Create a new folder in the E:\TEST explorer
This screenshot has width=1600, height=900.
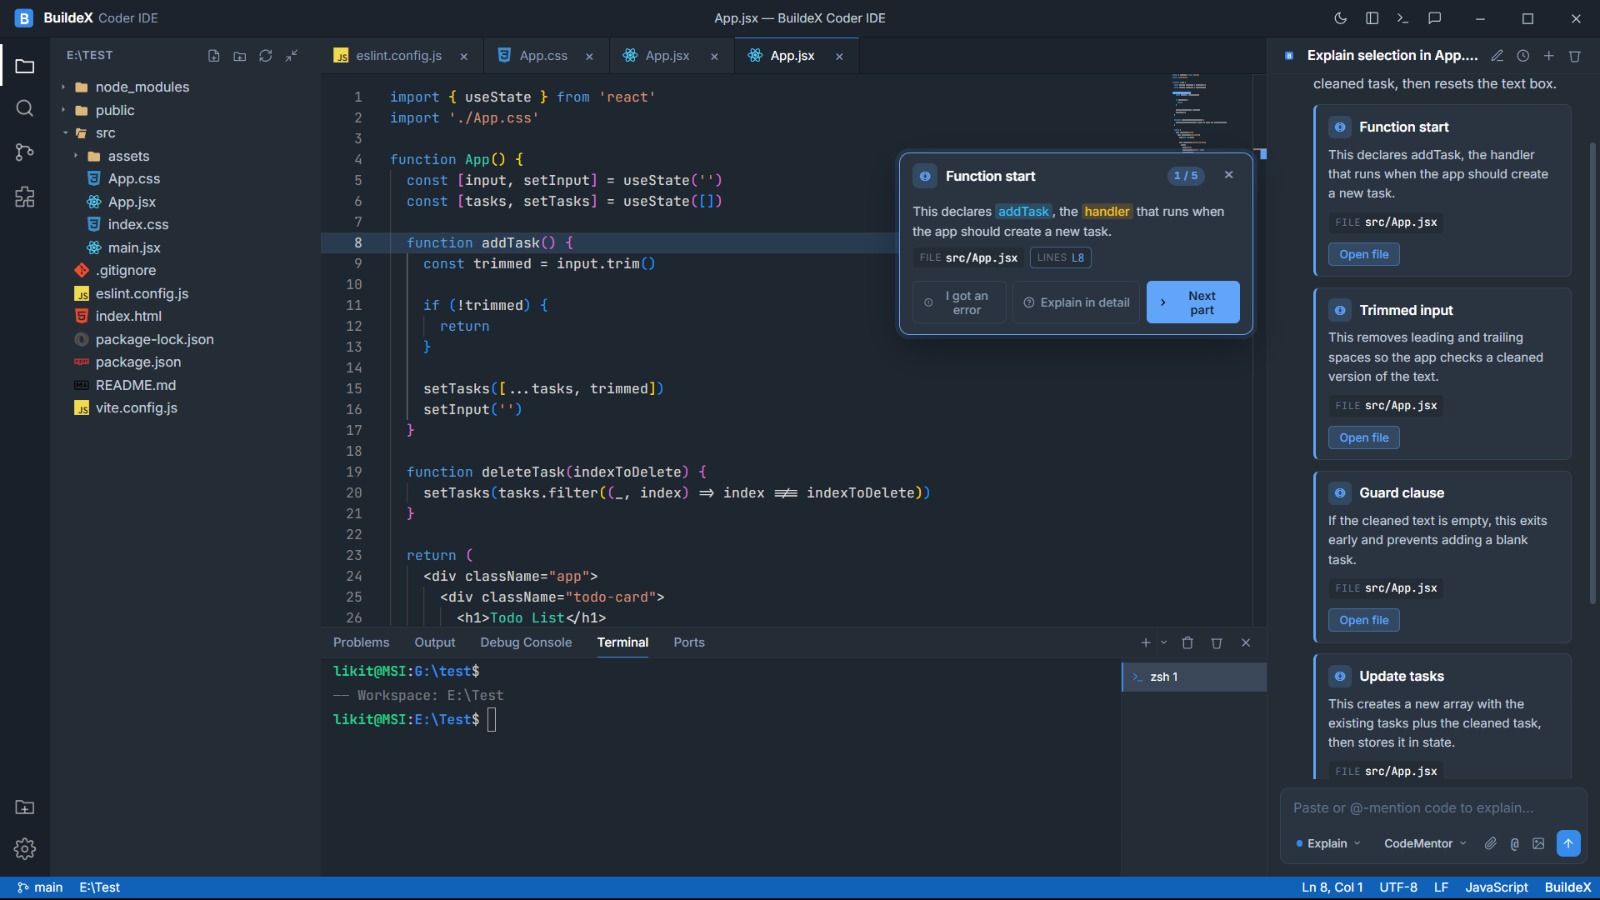(240, 56)
